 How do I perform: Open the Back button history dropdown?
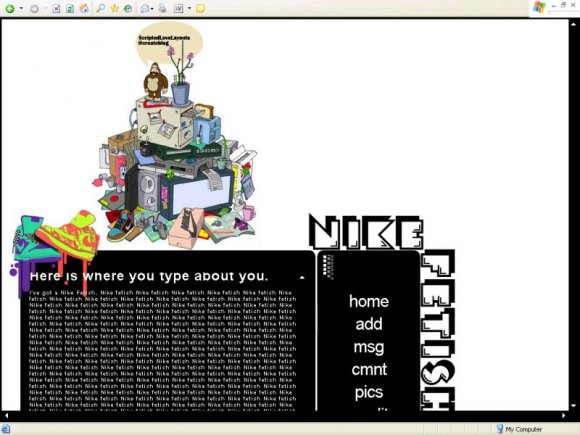21,8
